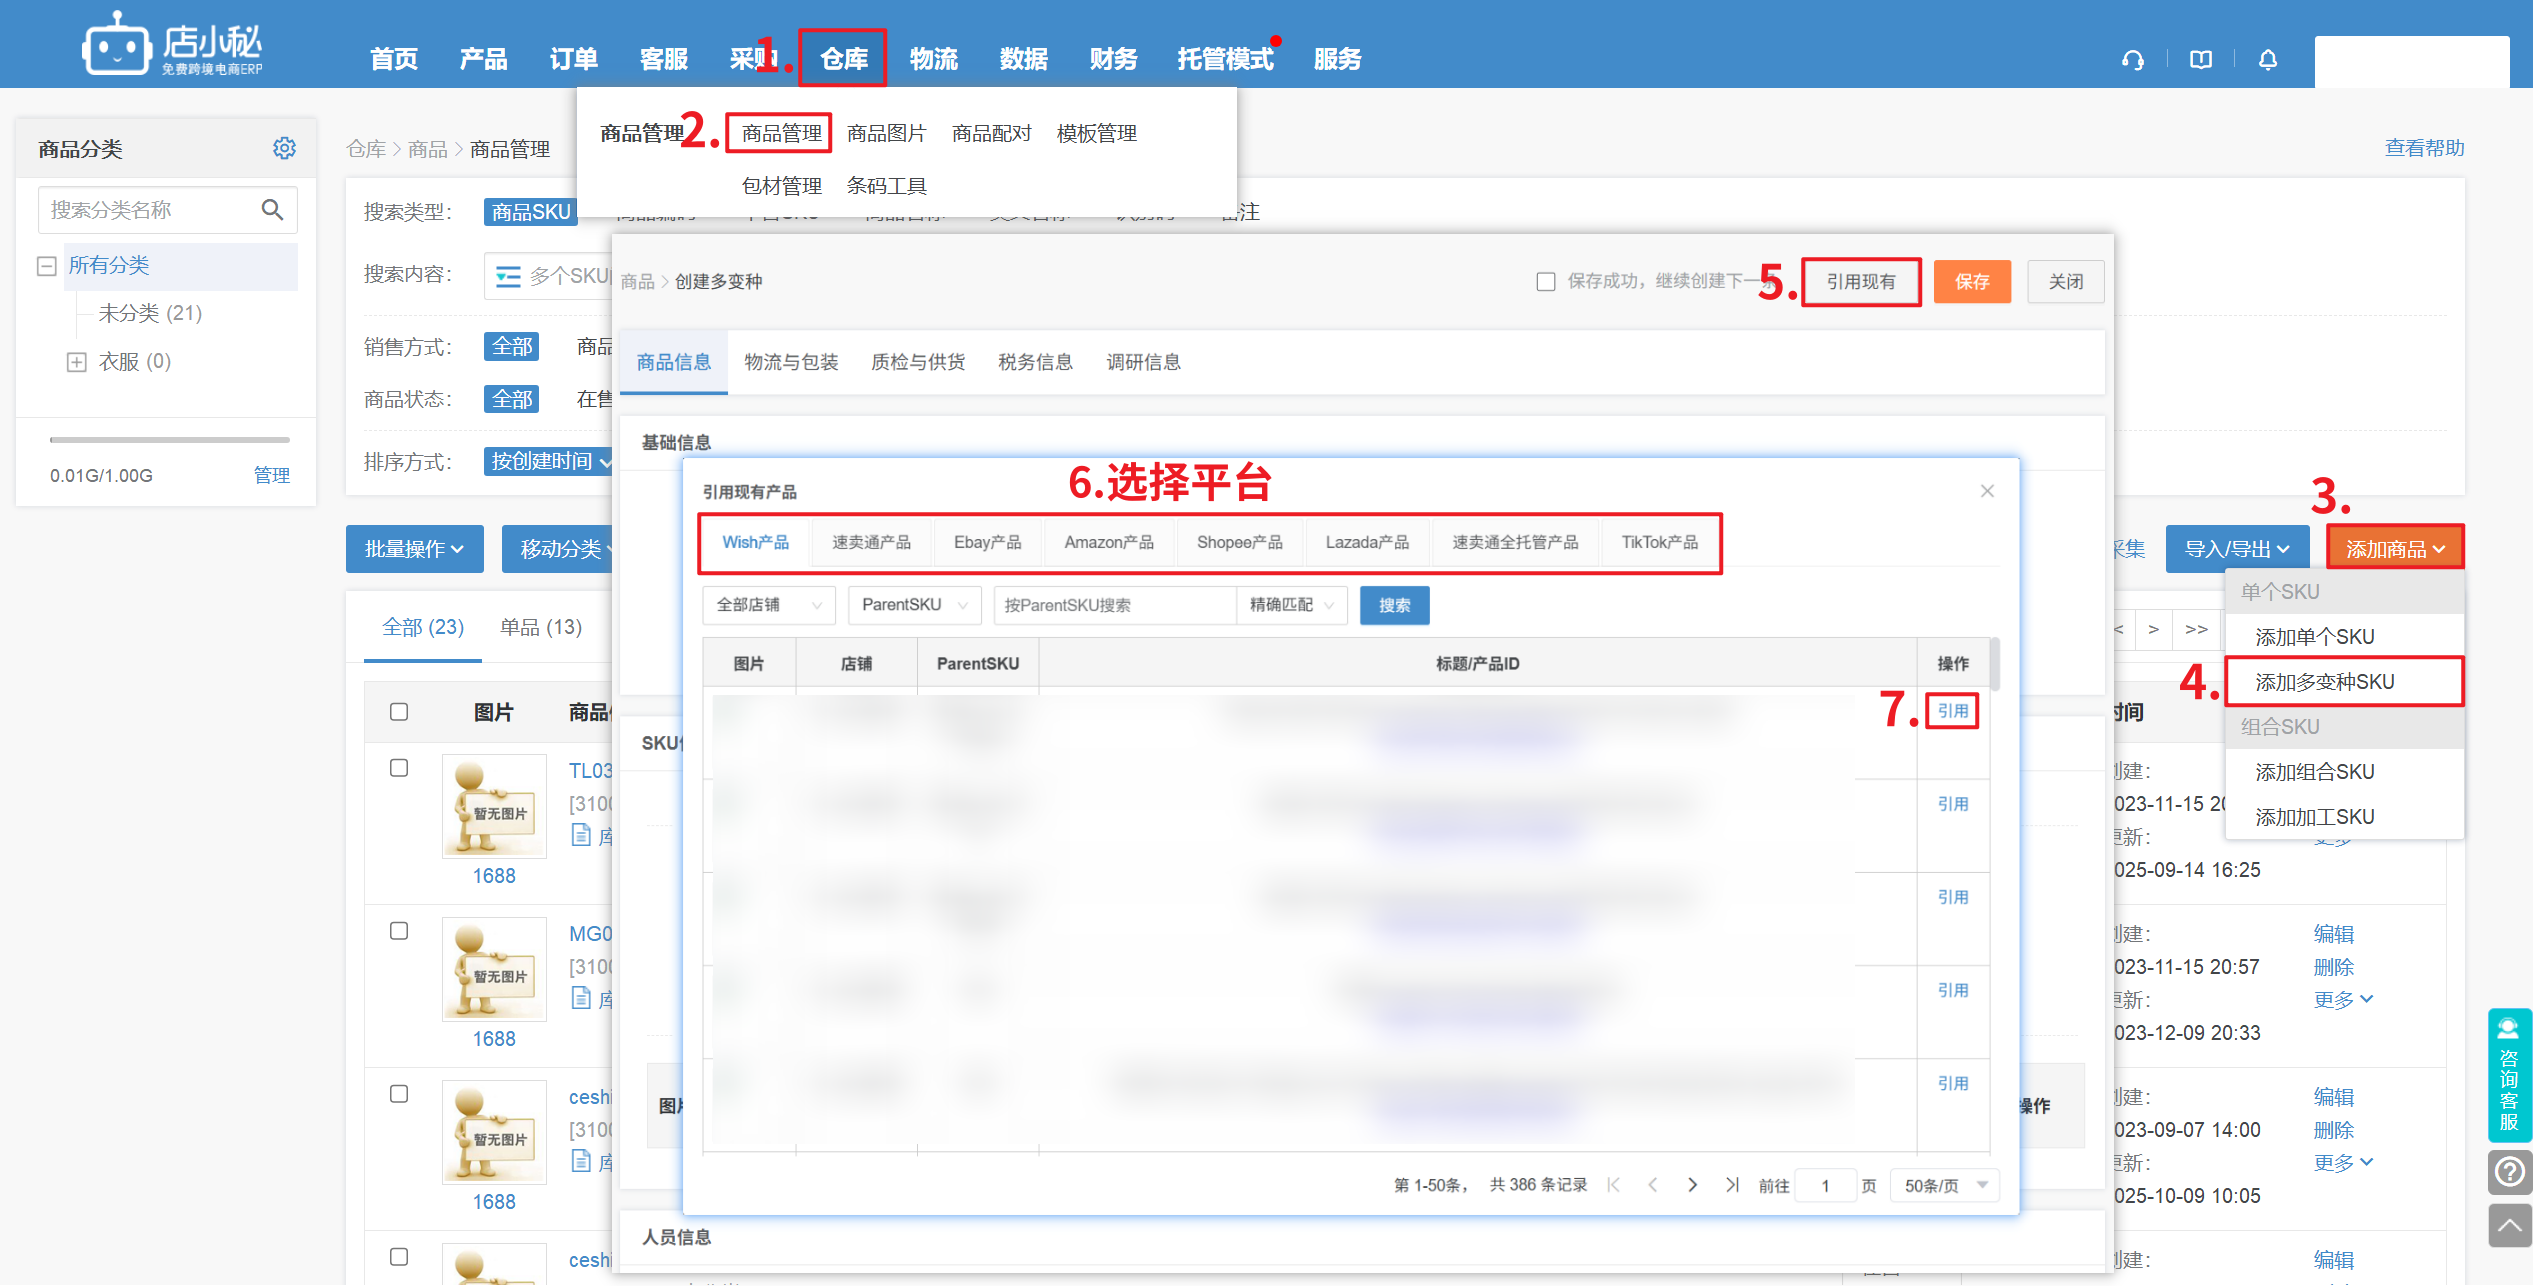
Task: Click the category search magnifier icon
Action: click(272, 210)
